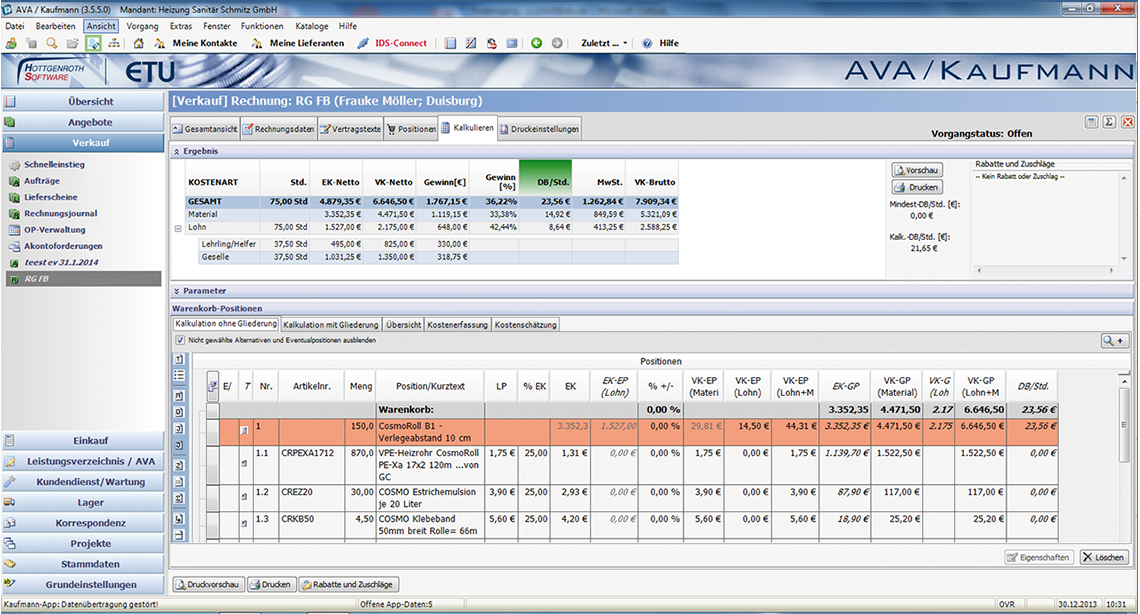
Task: Open the 'Zuletzt ...' dropdown
Action: coord(605,44)
